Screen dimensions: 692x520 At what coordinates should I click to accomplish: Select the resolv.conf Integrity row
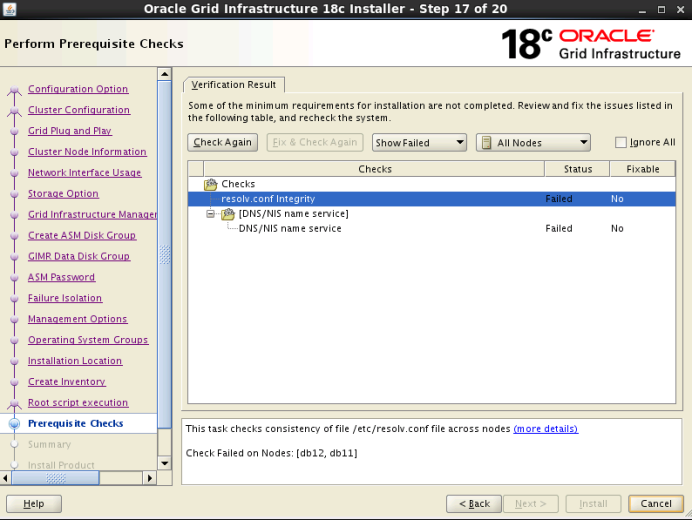[432, 199]
